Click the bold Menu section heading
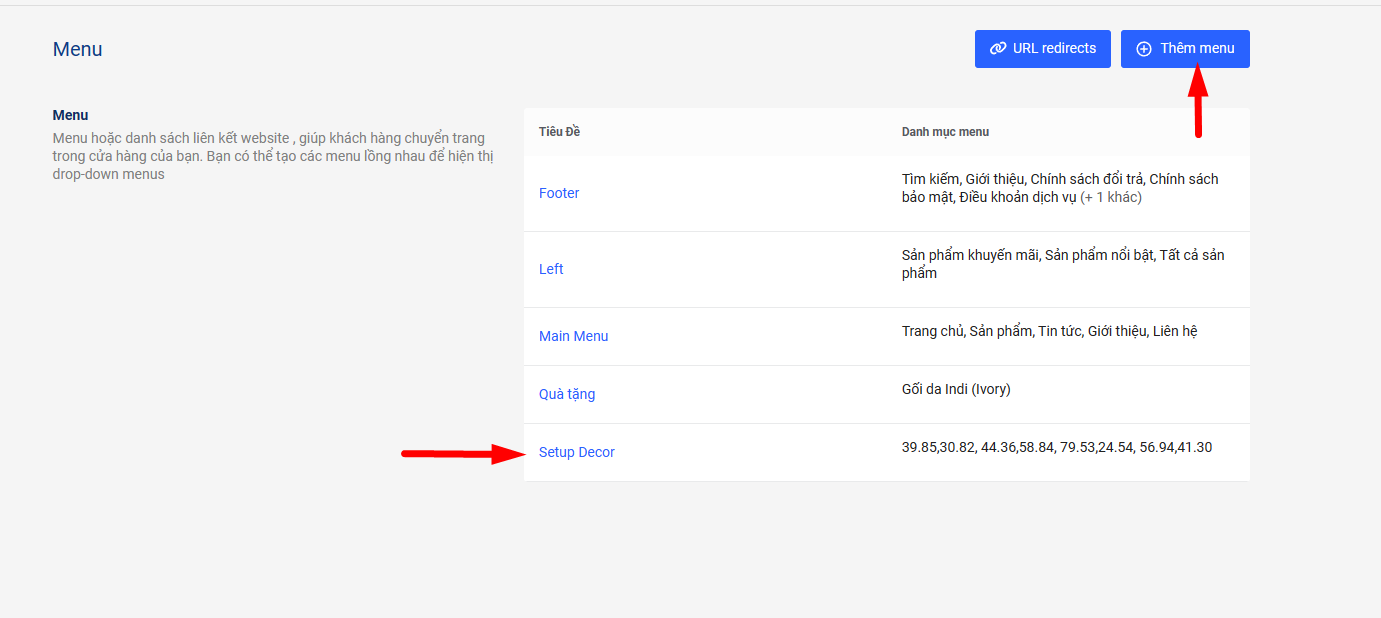The width and height of the screenshot is (1381, 618). [x=70, y=115]
